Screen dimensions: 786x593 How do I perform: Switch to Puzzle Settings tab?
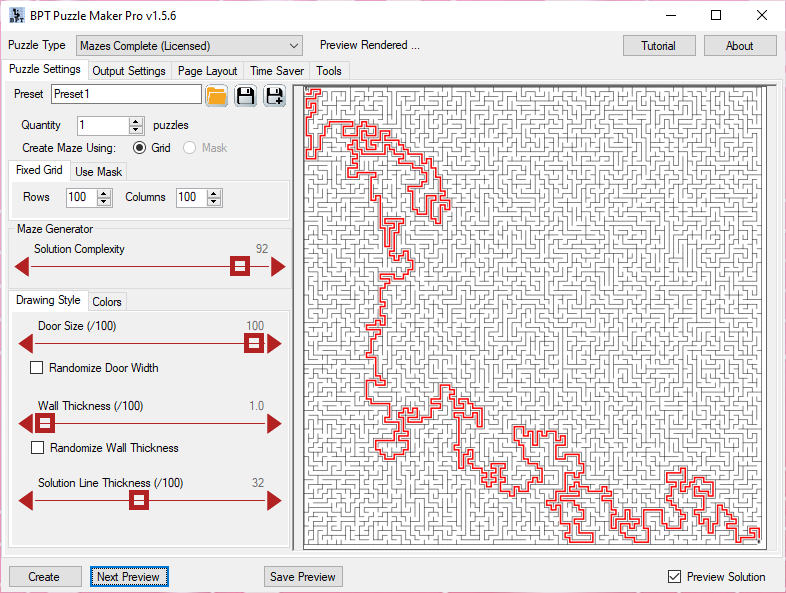[45, 69]
